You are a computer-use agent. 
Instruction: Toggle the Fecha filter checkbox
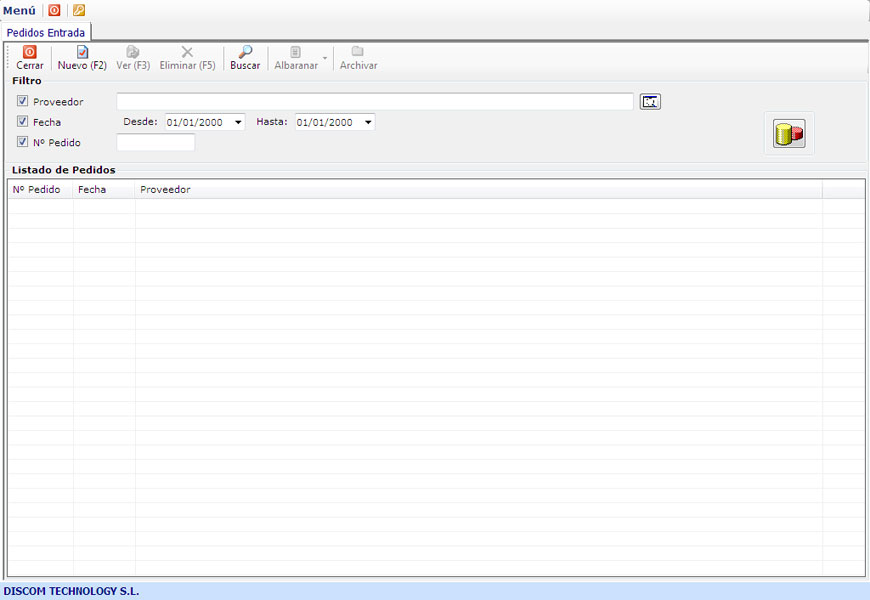[x=23, y=122]
